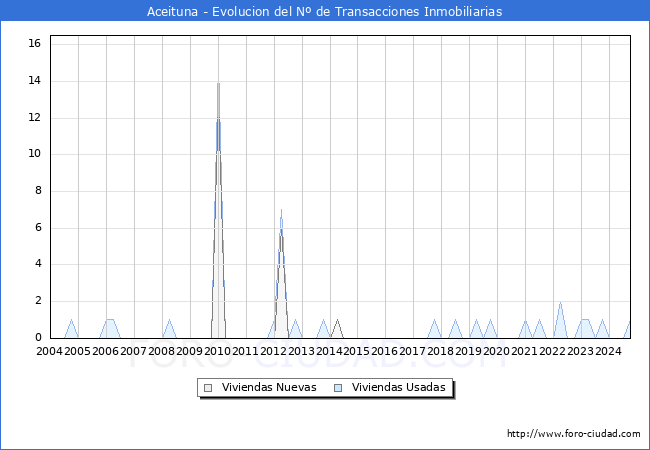Click the Viviendas Usadas legend swatch
The height and width of the screenshot is (450, 650).
(338, 388)
